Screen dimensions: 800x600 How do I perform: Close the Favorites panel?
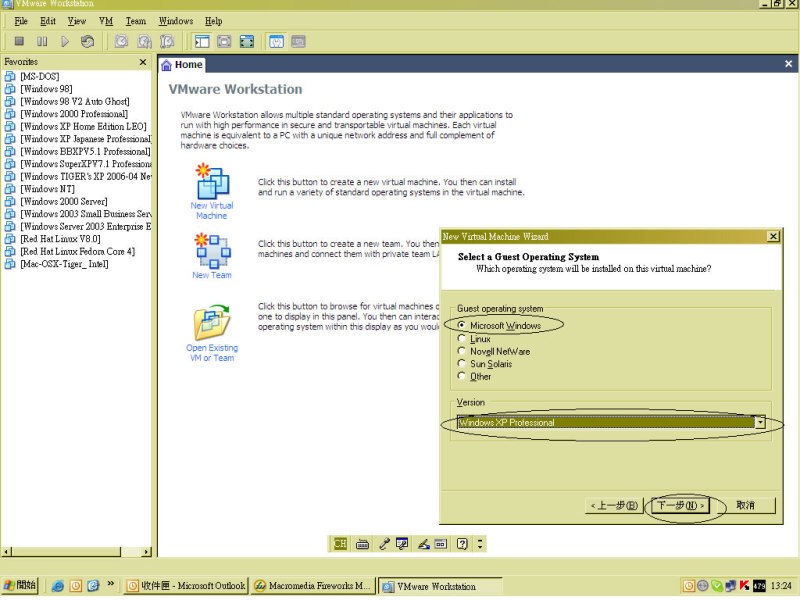click(x=143, y=62)
